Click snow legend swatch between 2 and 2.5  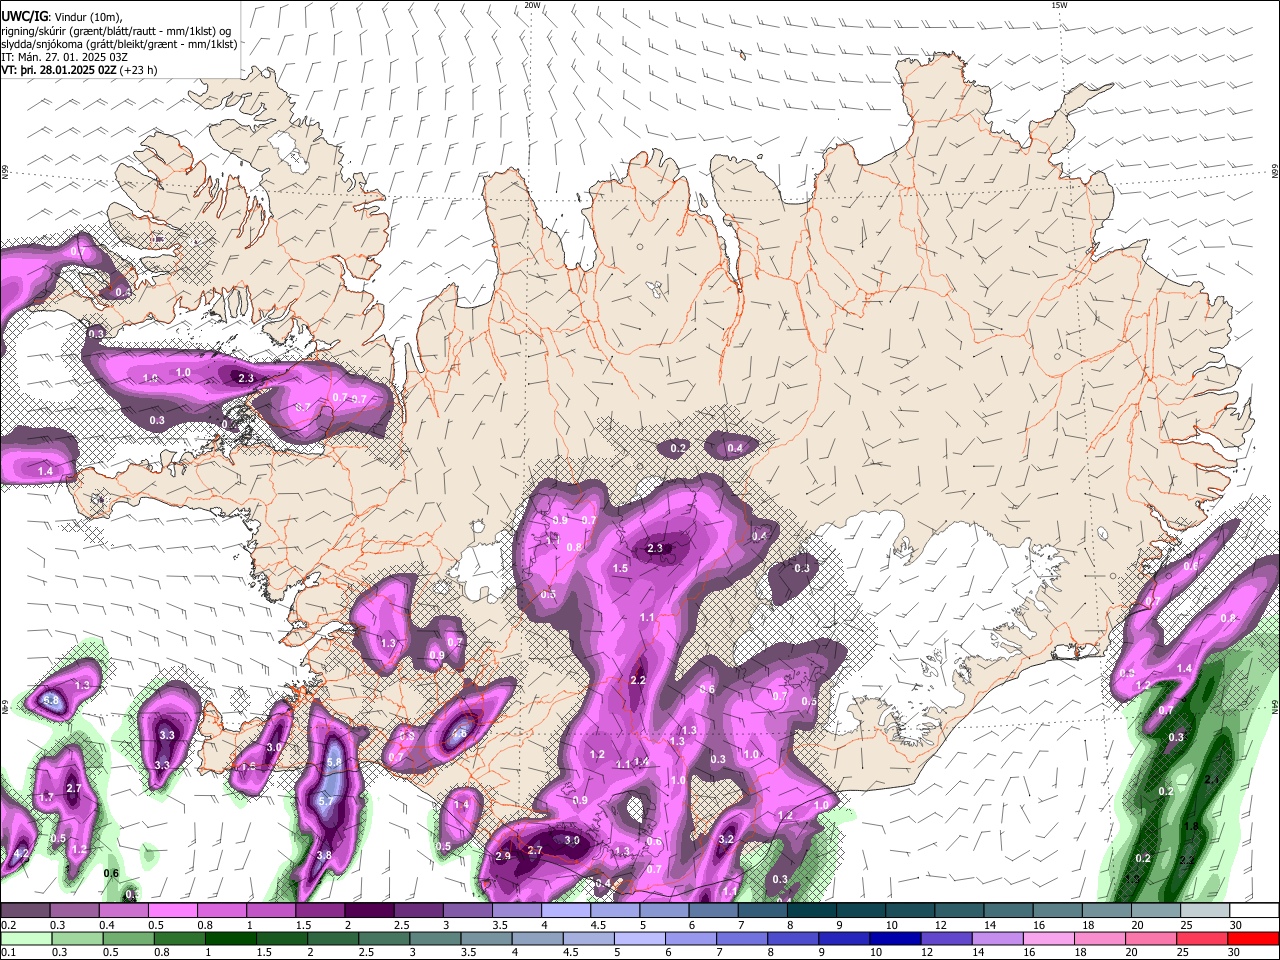[369, 910]
